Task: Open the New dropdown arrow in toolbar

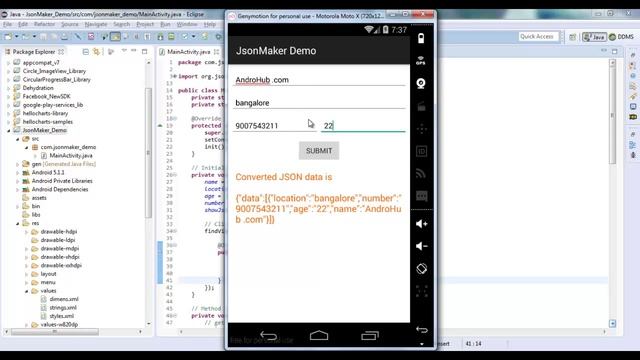Action: pyautogui.click(x=16, y=37)
